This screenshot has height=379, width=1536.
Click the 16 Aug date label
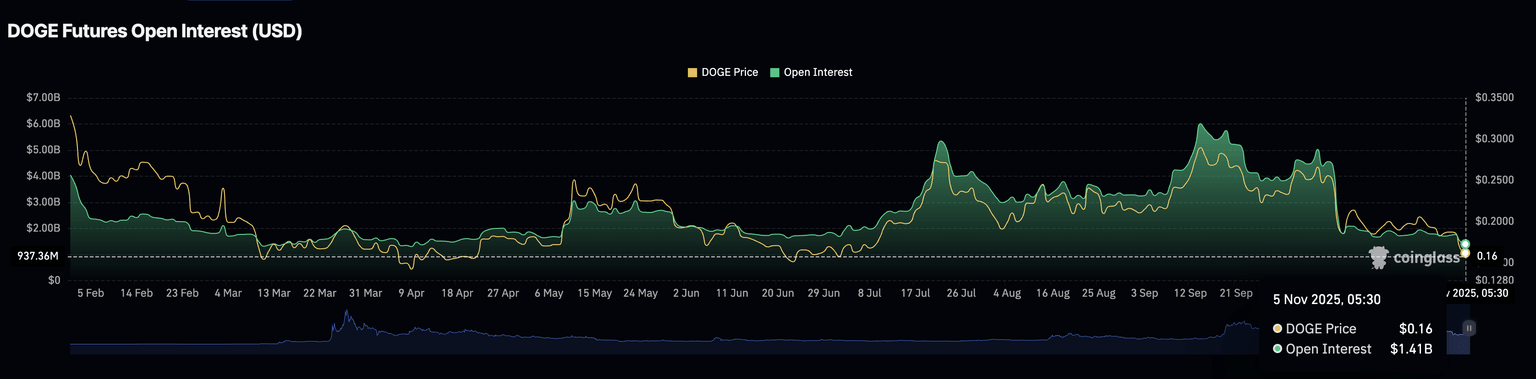(1053, 294)
